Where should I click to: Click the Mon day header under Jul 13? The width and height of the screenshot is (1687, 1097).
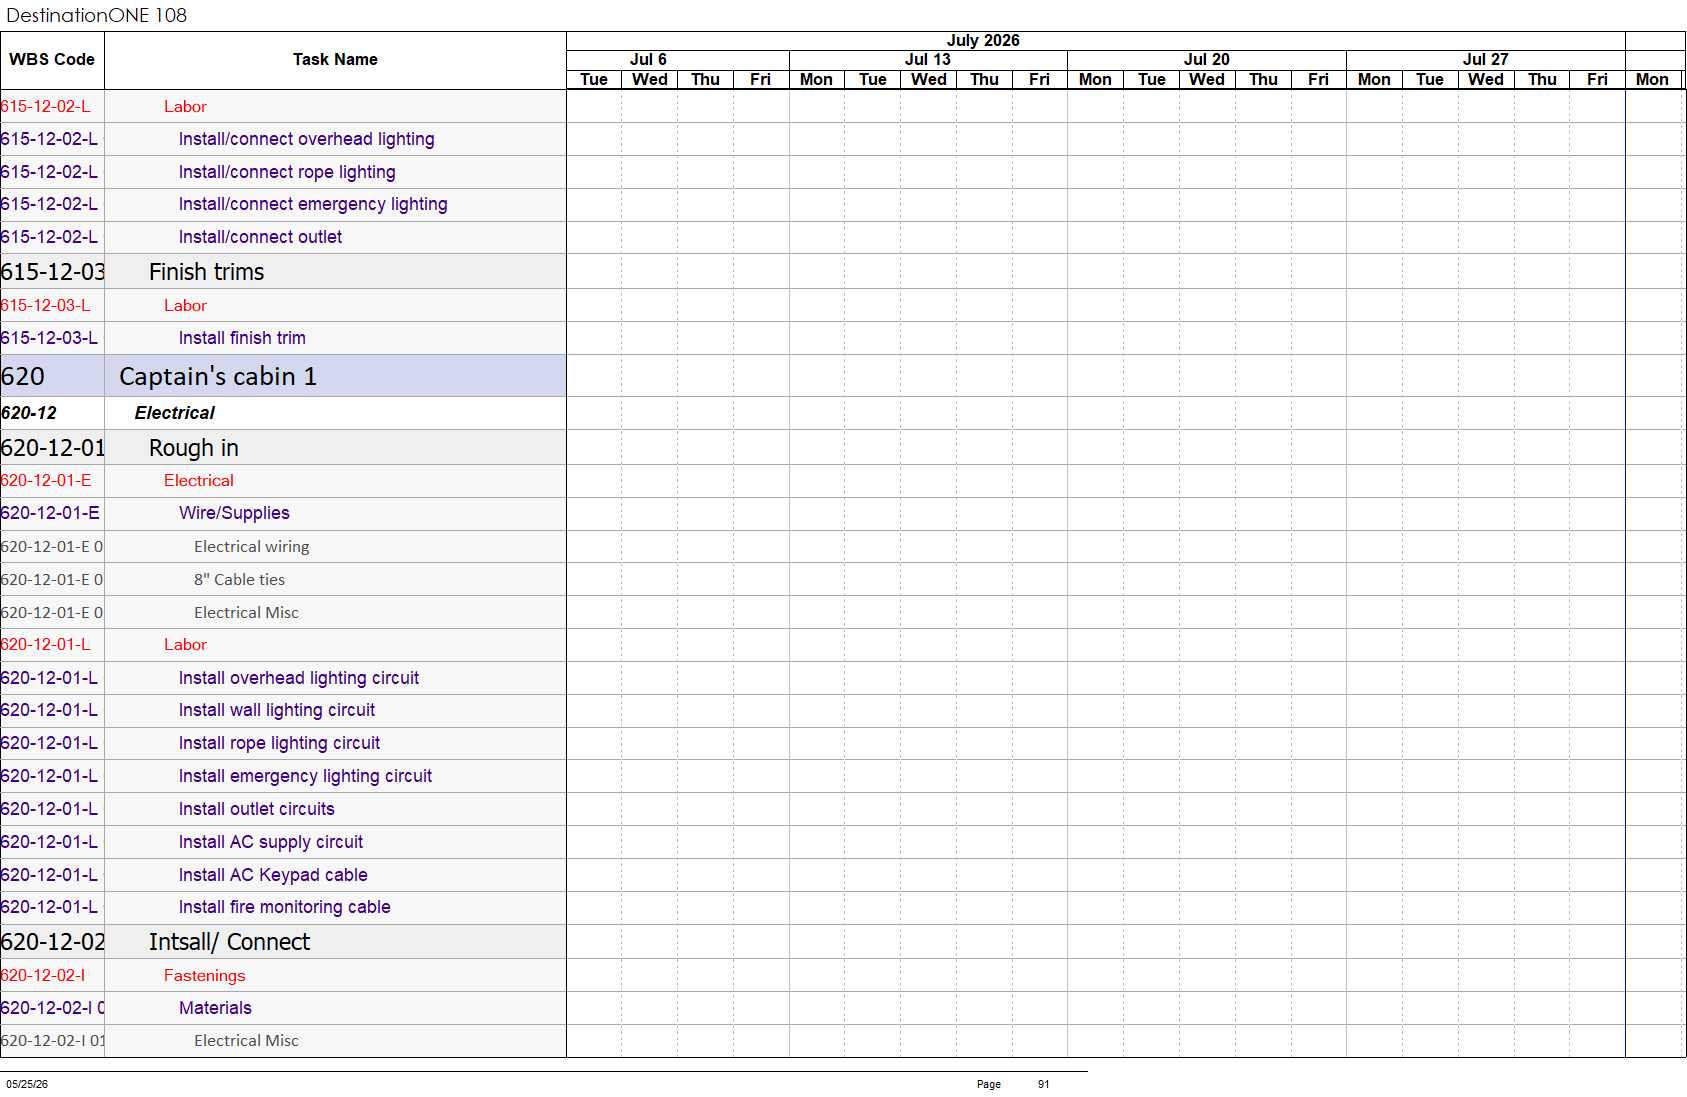click(816, 80)
